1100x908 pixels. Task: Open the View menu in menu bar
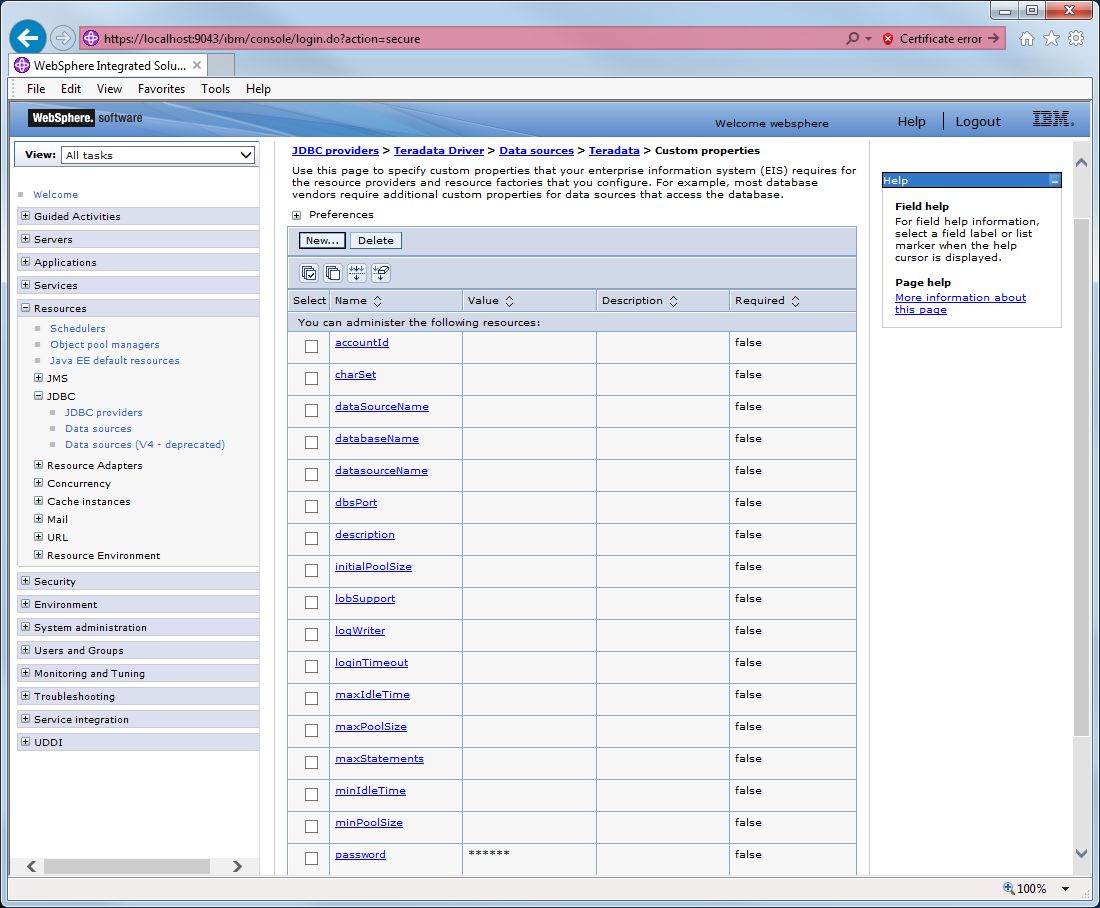click(x=109, y=88)
